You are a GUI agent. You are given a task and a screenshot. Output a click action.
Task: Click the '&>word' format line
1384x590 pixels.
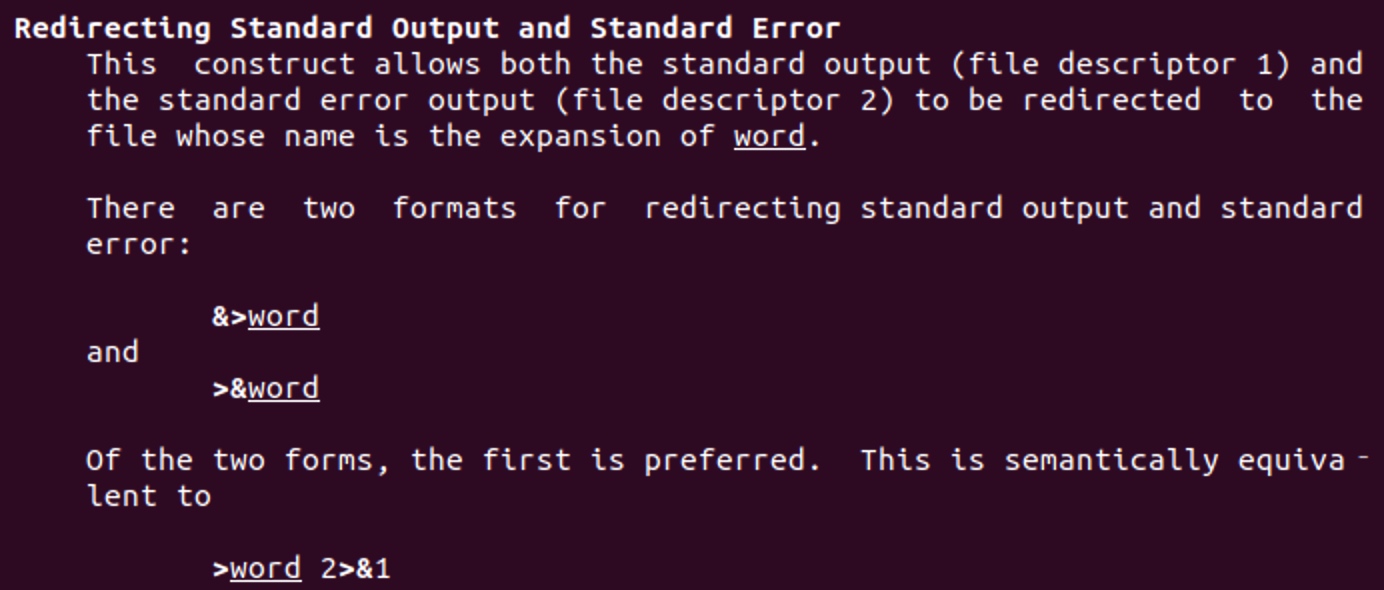click(x=266, y=316)
